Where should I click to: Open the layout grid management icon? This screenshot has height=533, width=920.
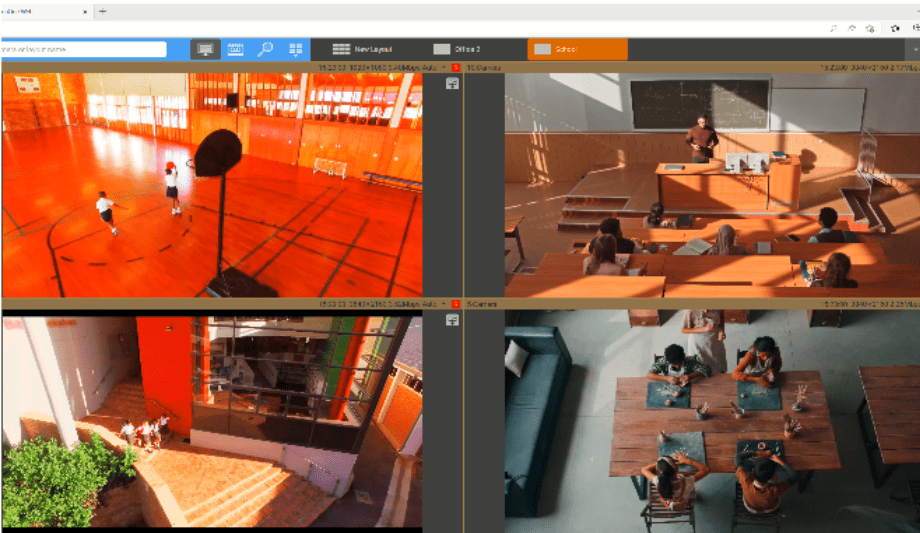pyautogui.click(x=295, y=49)
